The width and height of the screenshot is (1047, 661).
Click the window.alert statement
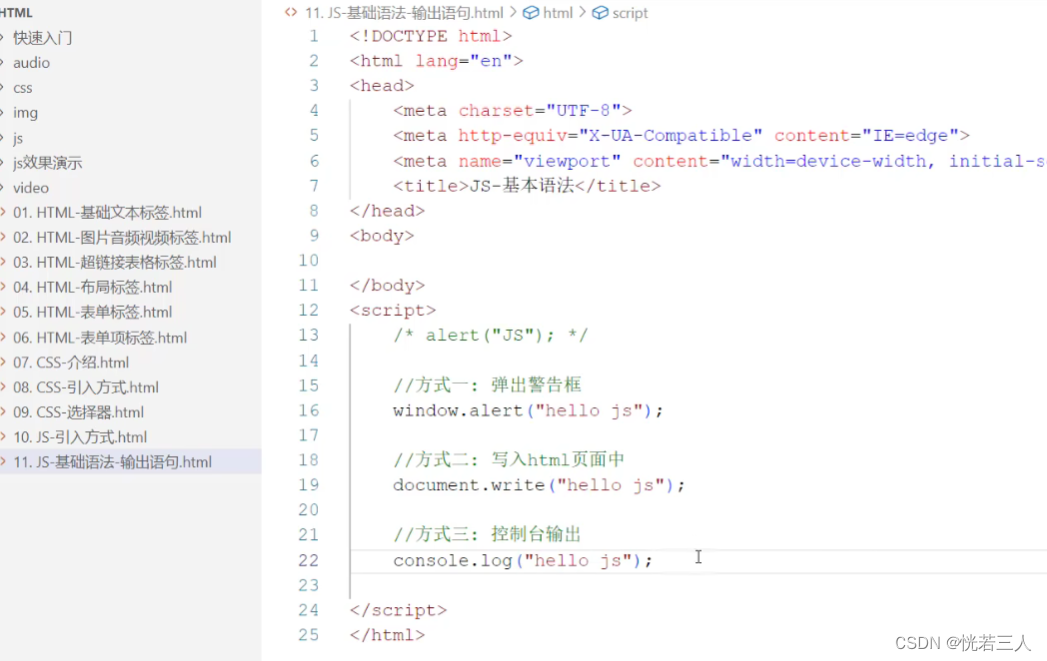pyautogui.click(x=528, y=411)
